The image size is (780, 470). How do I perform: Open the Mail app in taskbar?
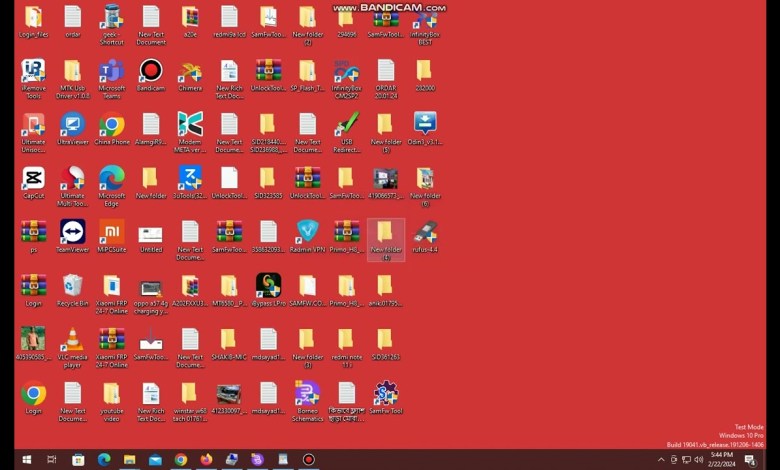[x=155, y=460]
